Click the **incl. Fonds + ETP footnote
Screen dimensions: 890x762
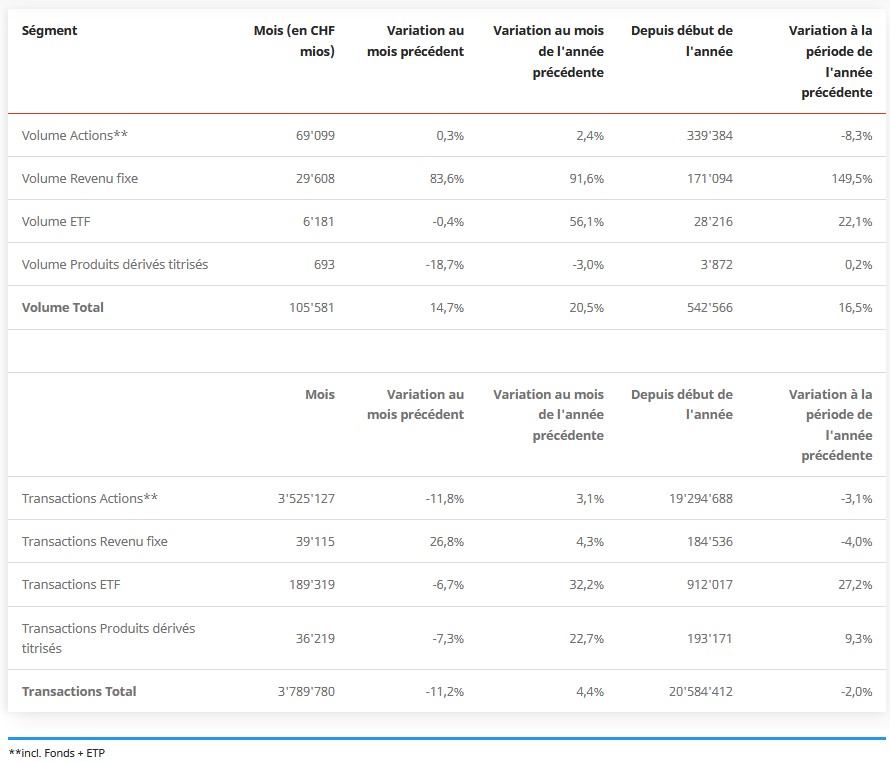click(56, 752)
